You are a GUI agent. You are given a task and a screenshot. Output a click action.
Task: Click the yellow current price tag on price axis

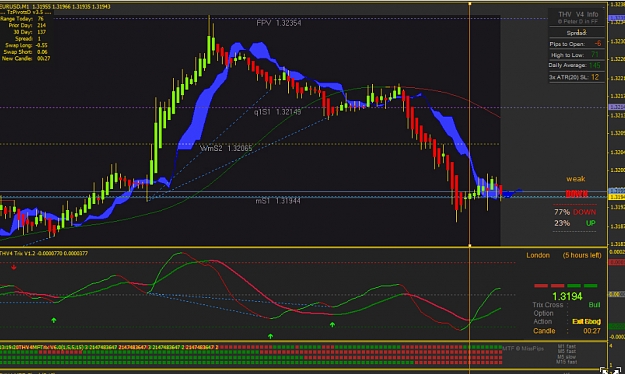click(617, 197)
